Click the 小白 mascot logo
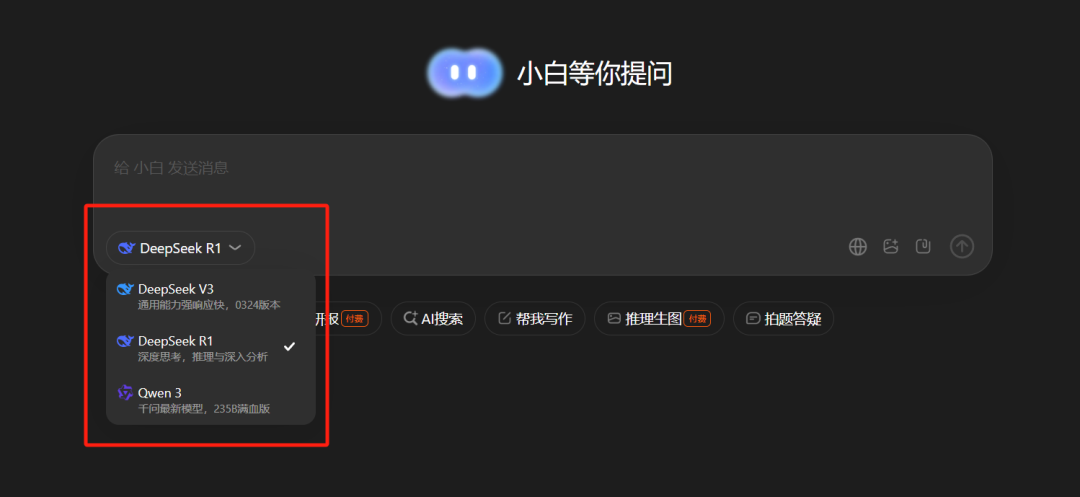This screenshot has width=1080, height=497. click(464, 72)
